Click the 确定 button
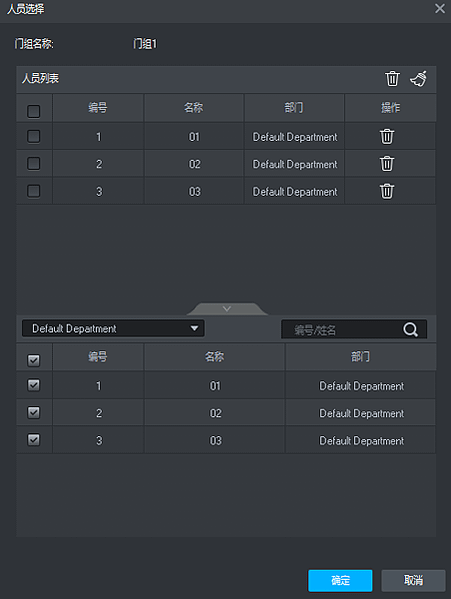Screen dimensions: 451x599 pyautogui.click(x=340, y=581)
